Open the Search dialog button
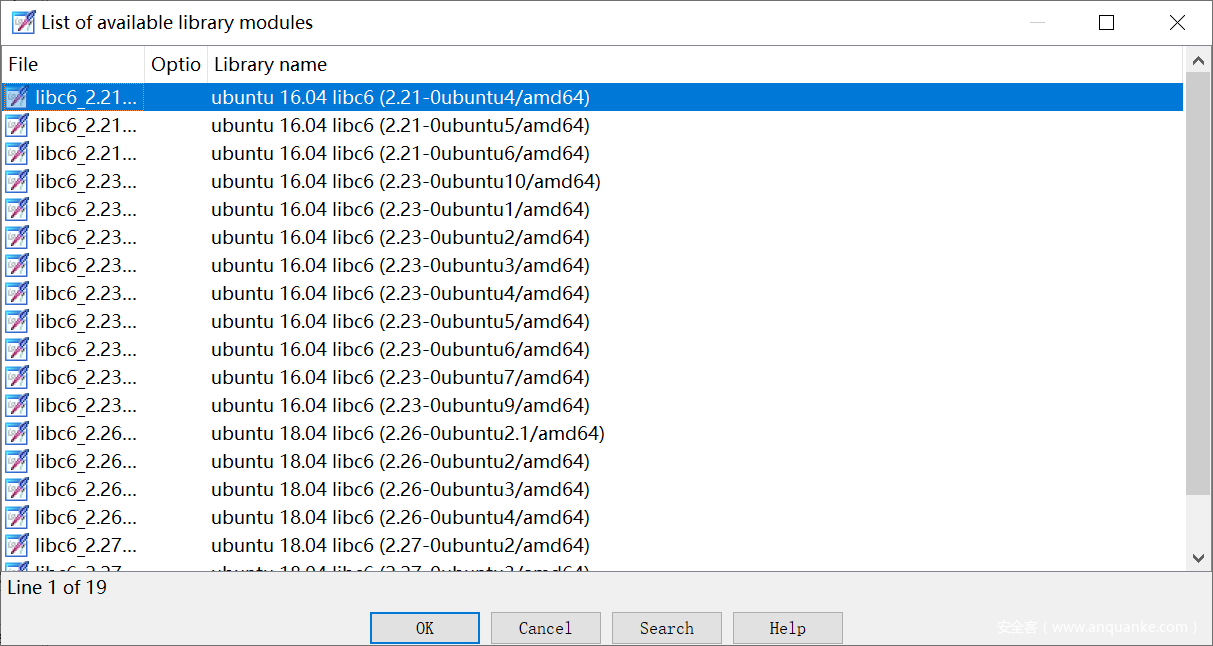 [x=666, y=628]
